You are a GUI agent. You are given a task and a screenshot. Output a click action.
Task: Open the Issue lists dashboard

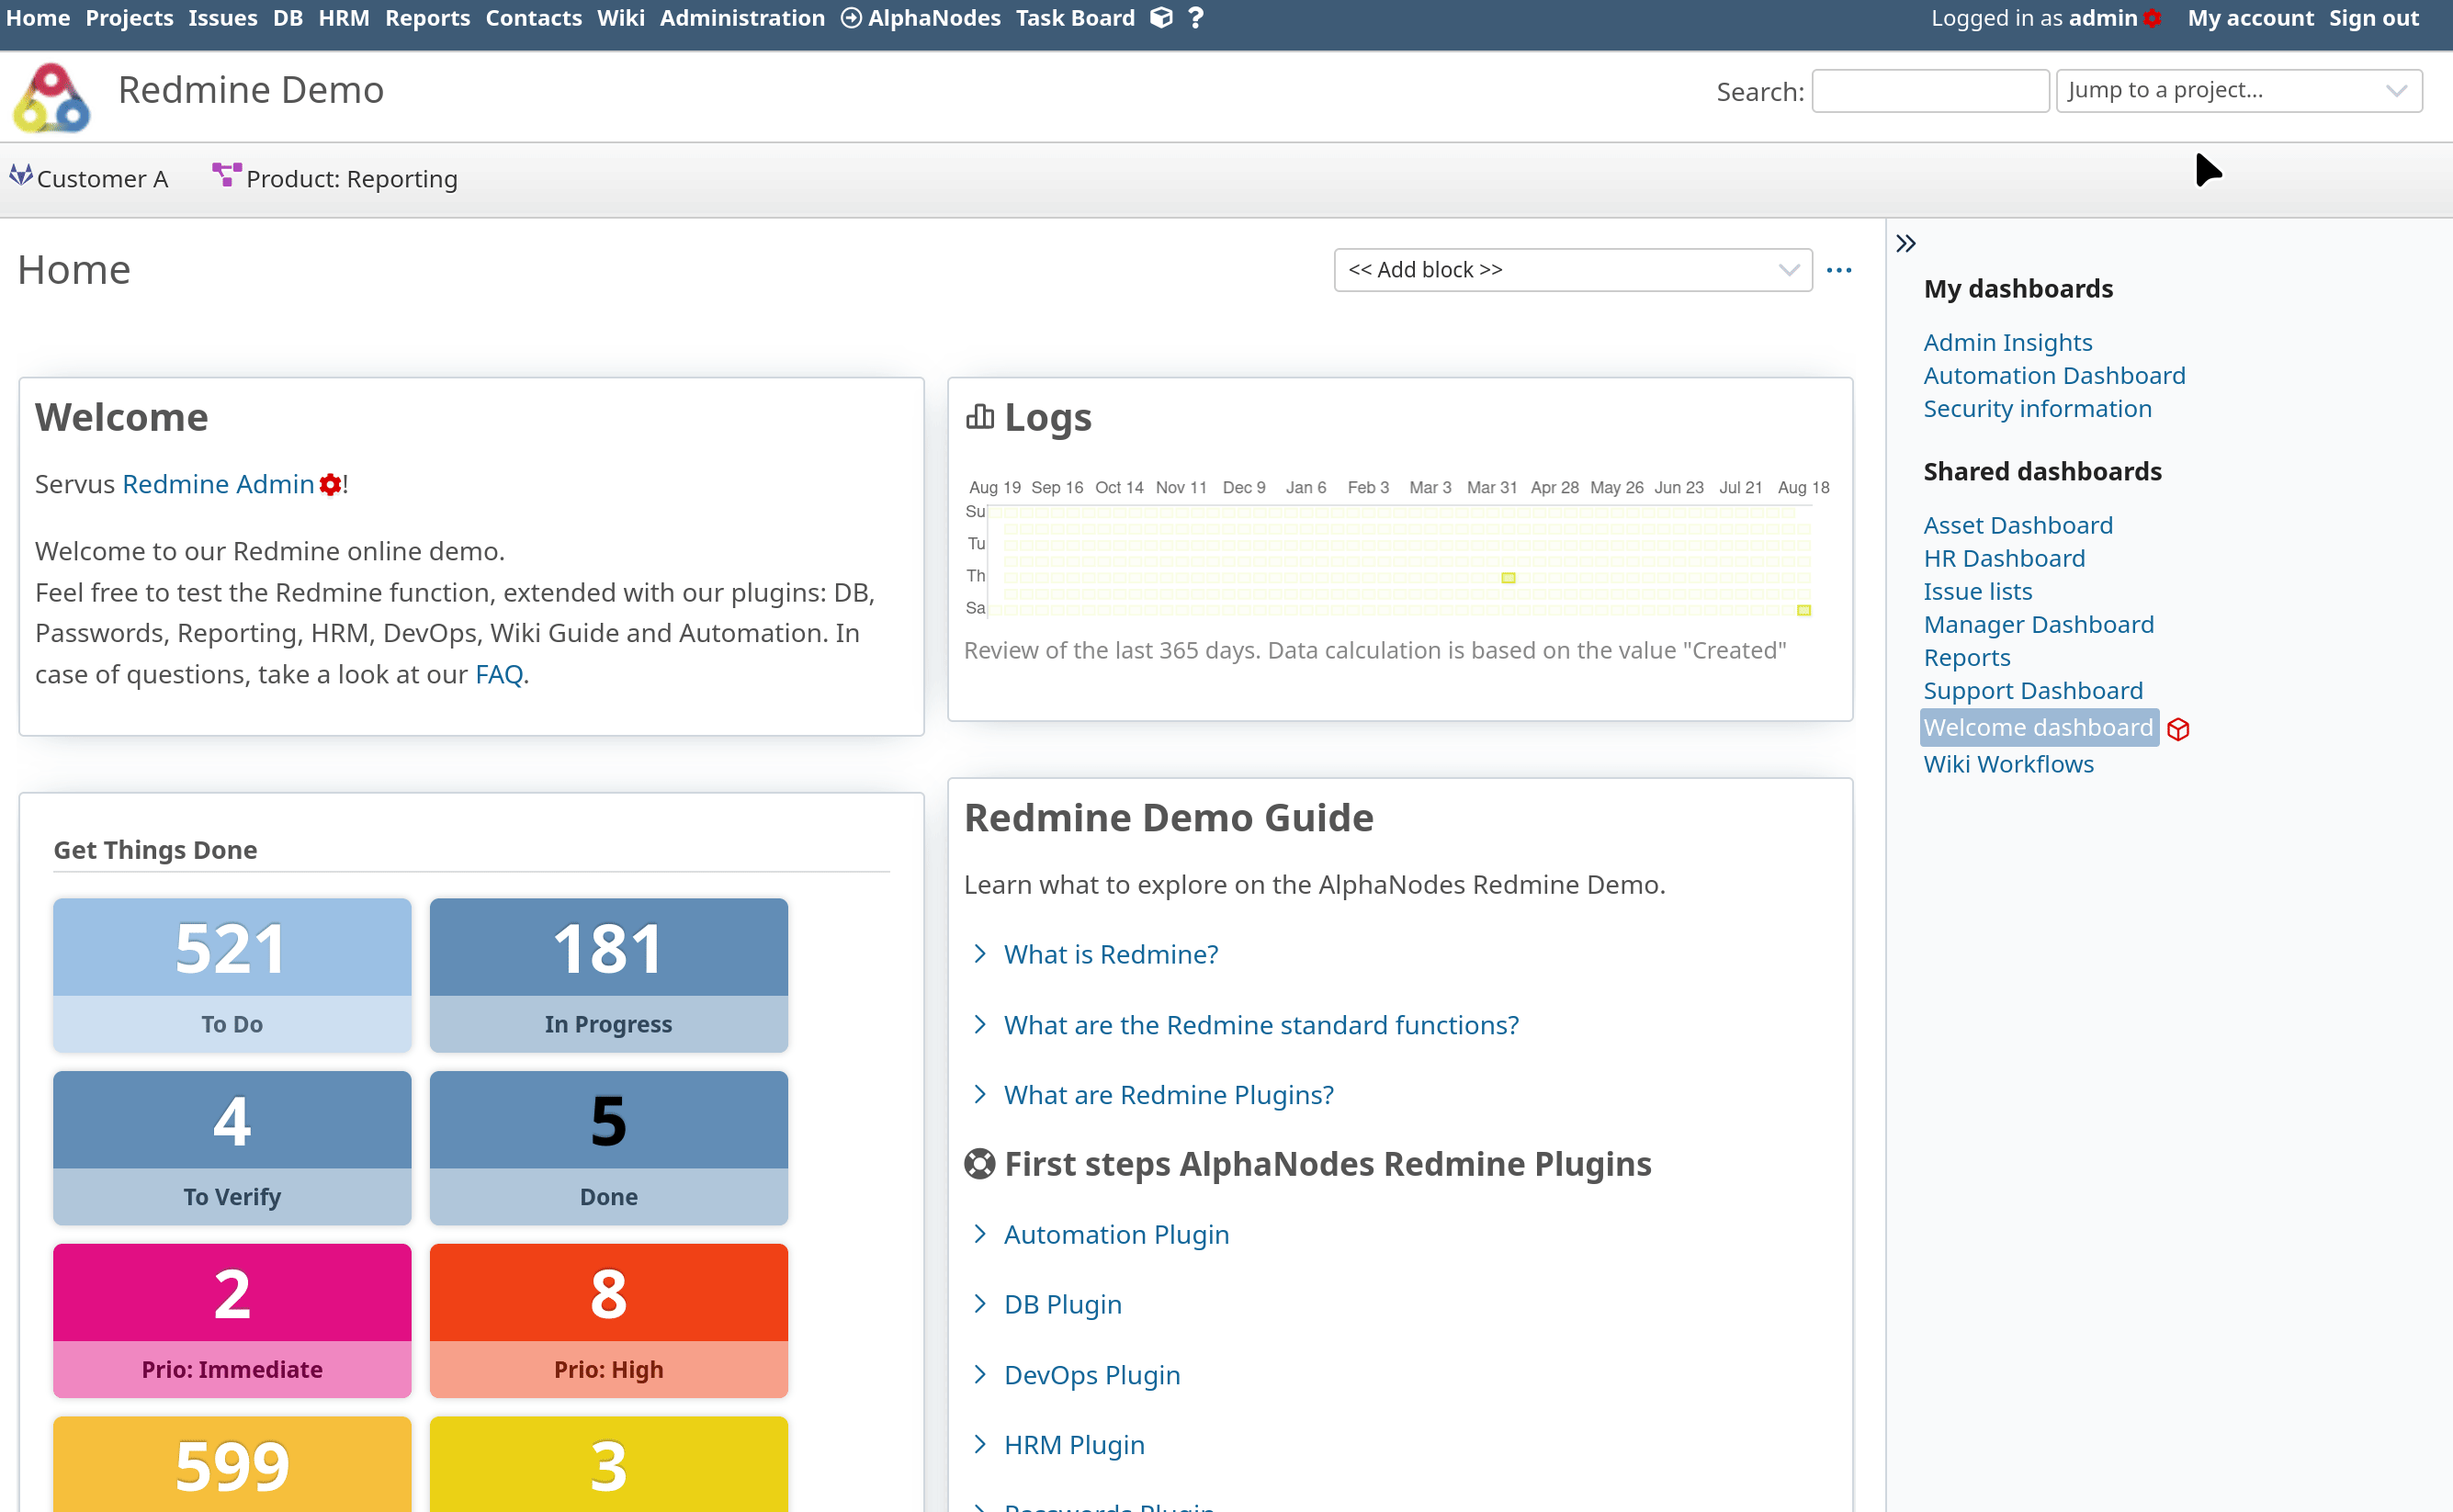pos(1977,591)
